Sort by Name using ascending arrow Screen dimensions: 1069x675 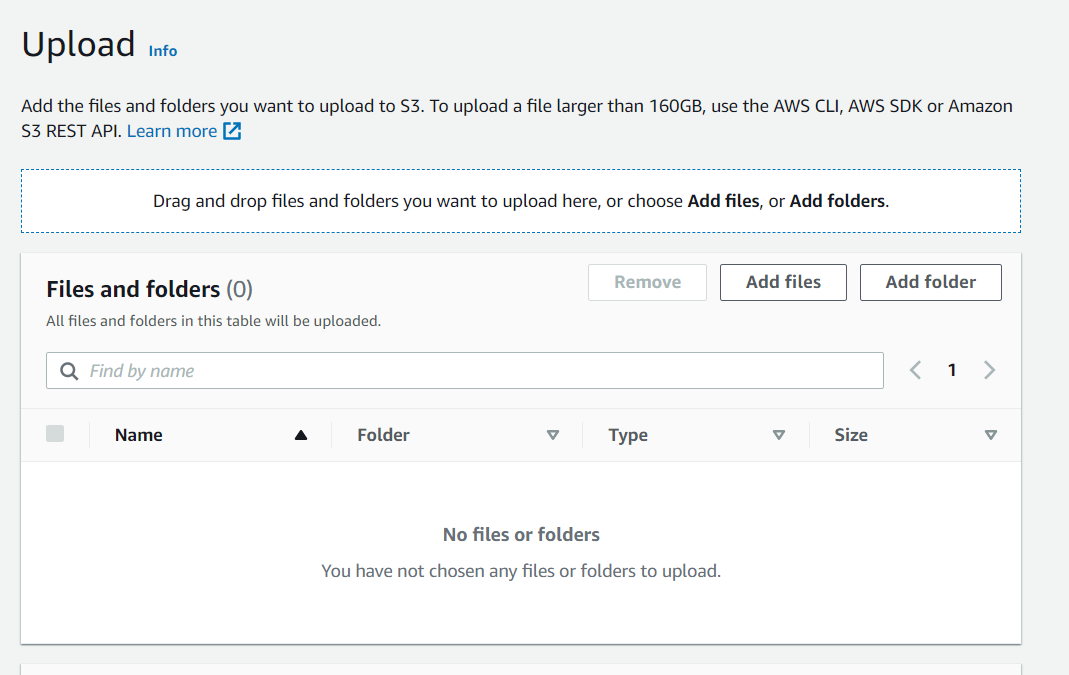click(x=301, y=435)
